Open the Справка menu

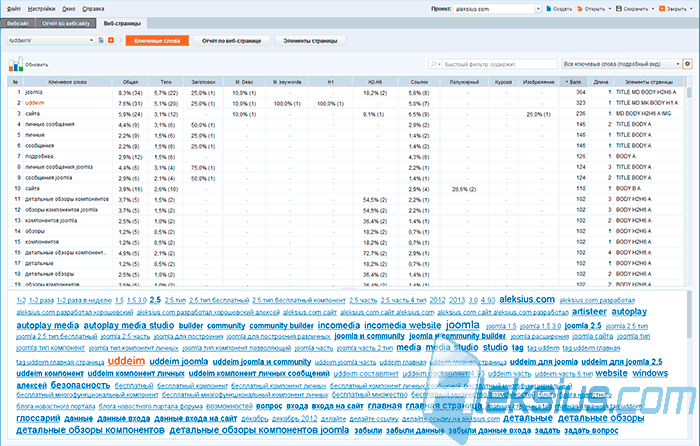point(93,8)
